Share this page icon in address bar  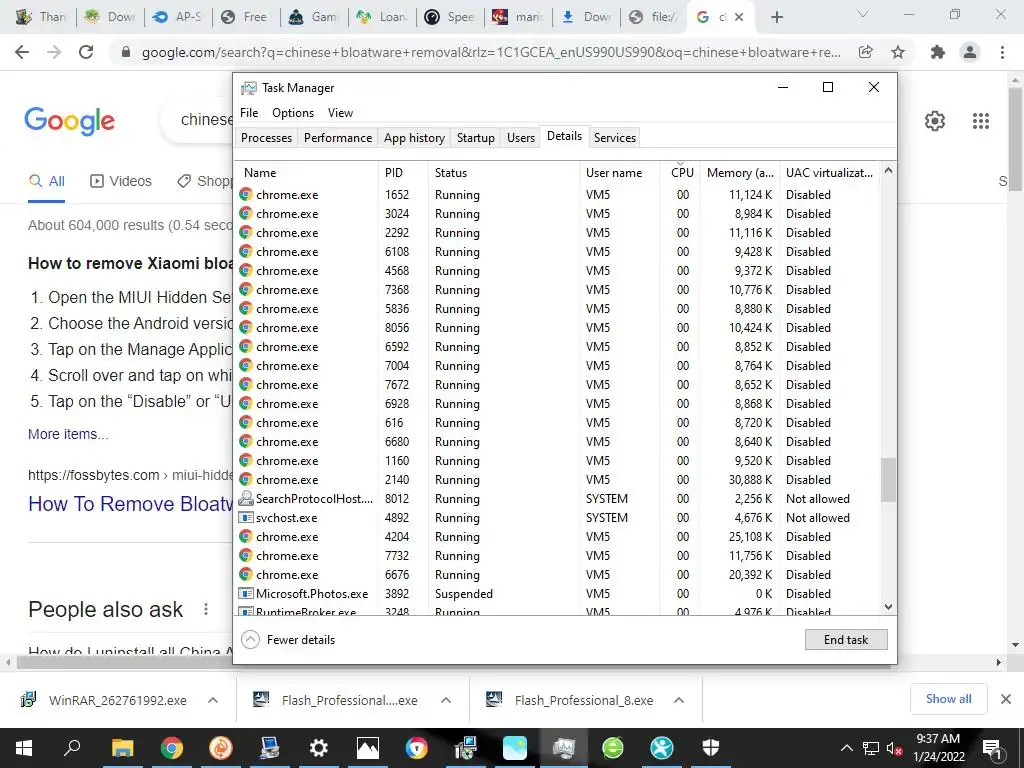[x=866, y=52]
